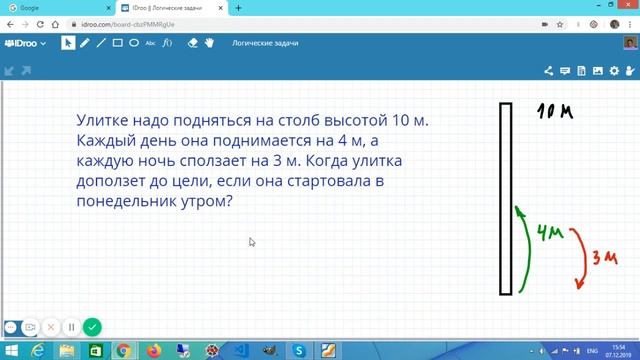Image resolution: width=640 pixels, height=360 pixels.
Task: Open a new browser tab
Action: (238, 8)
